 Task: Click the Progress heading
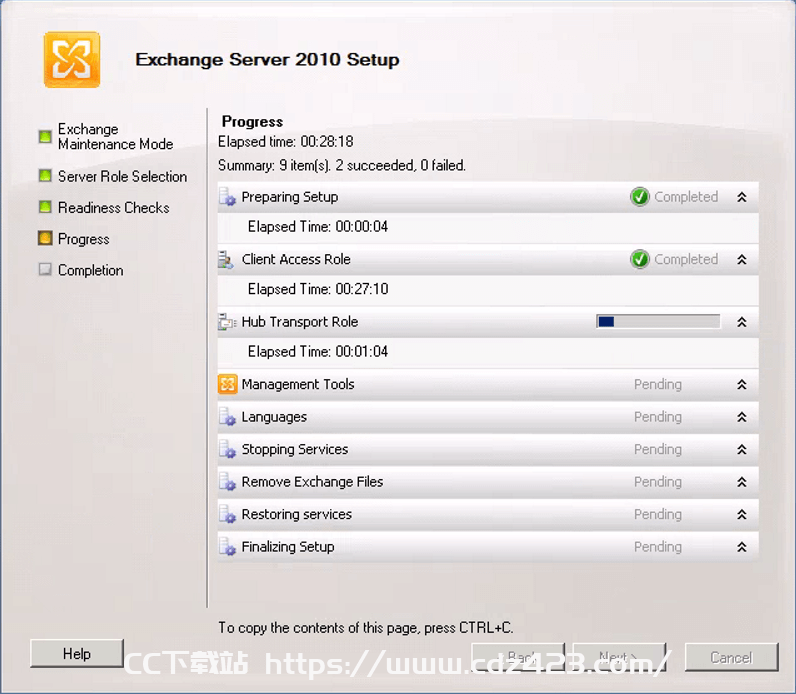252,122
